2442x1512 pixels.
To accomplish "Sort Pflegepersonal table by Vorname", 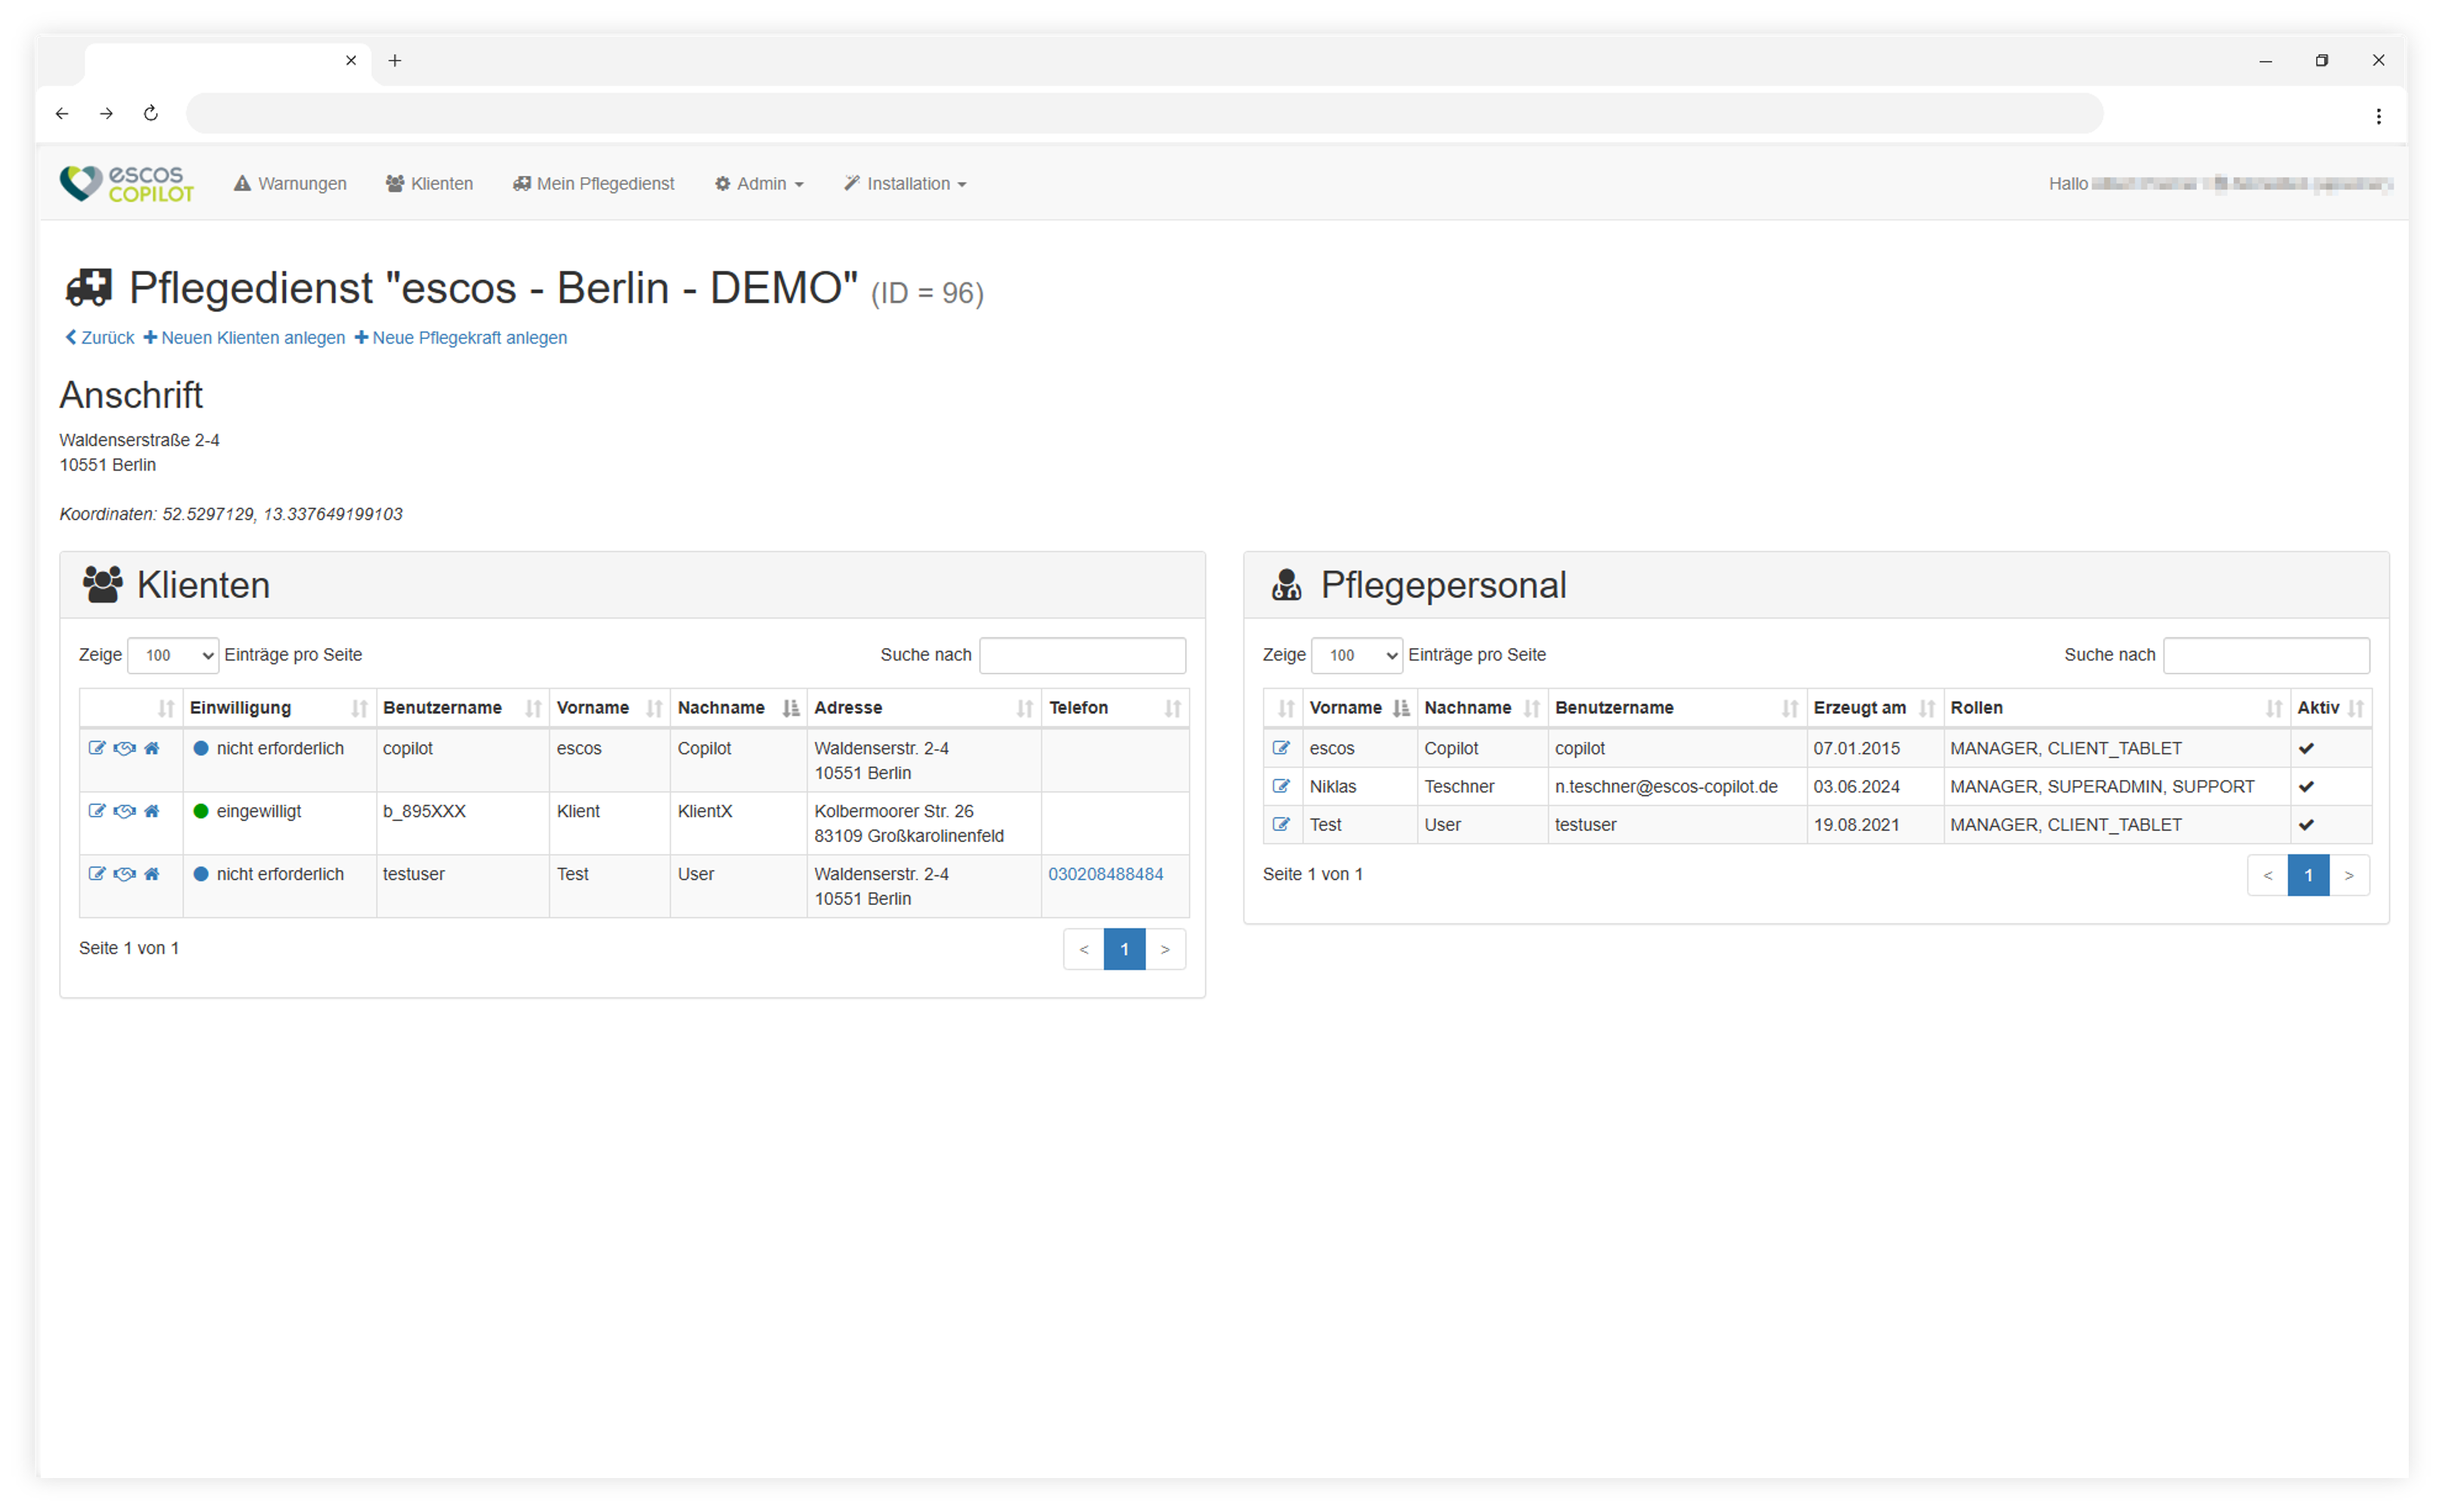I will point(1360,708).
